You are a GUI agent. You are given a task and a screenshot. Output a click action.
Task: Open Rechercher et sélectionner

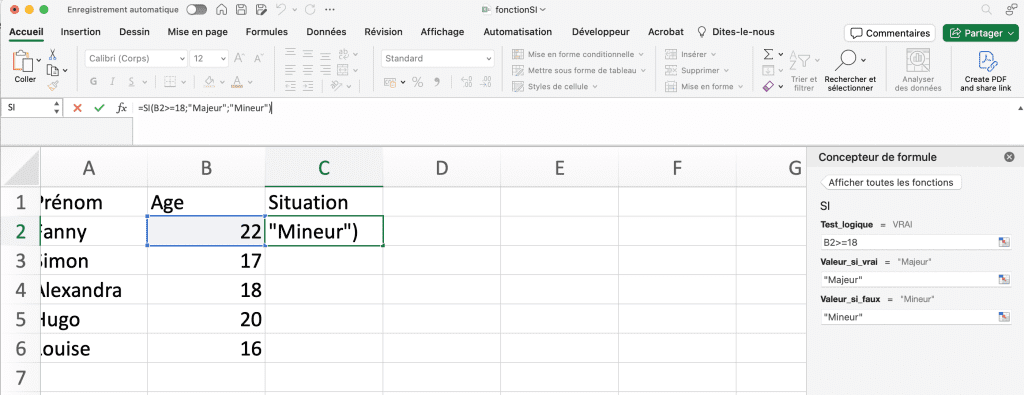[x=849, y=71]
